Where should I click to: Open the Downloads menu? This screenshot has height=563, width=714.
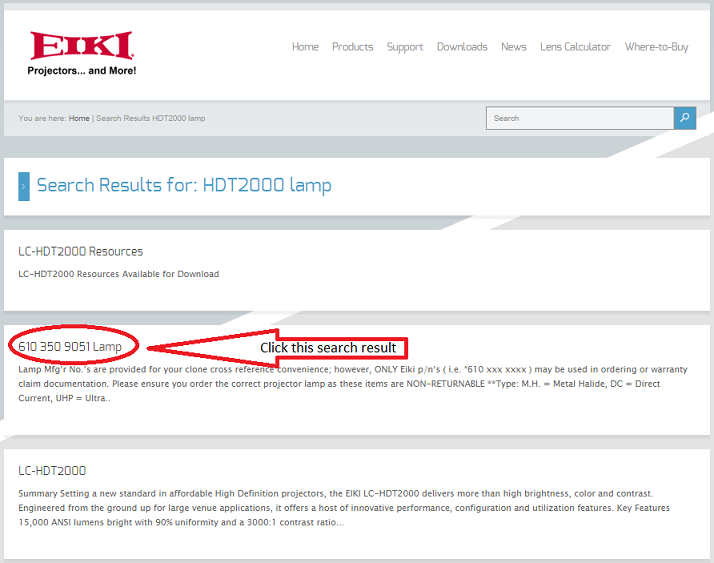(x=462, y=47)
